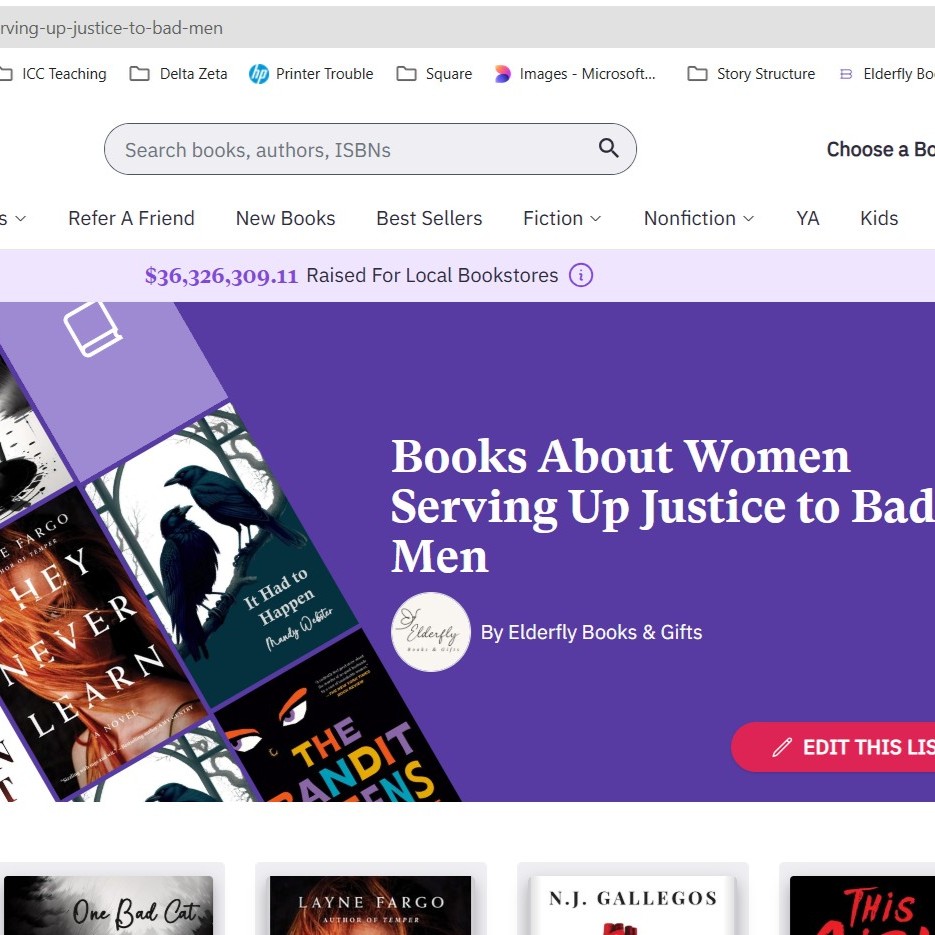Open the Square bookmark folder
This screenshot has height=935, width=935.
[x=434, y=74]
